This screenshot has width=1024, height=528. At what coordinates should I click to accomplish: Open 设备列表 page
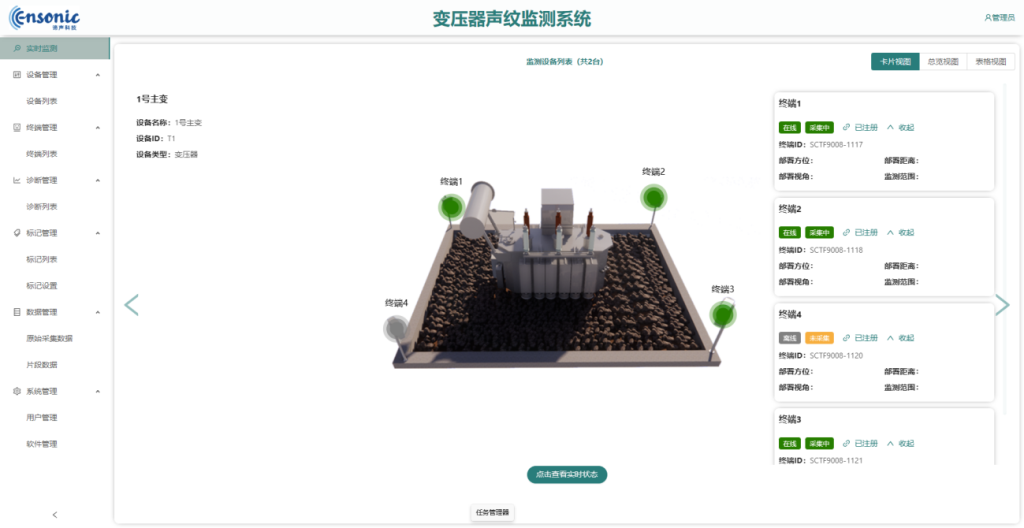click(42, 101)
